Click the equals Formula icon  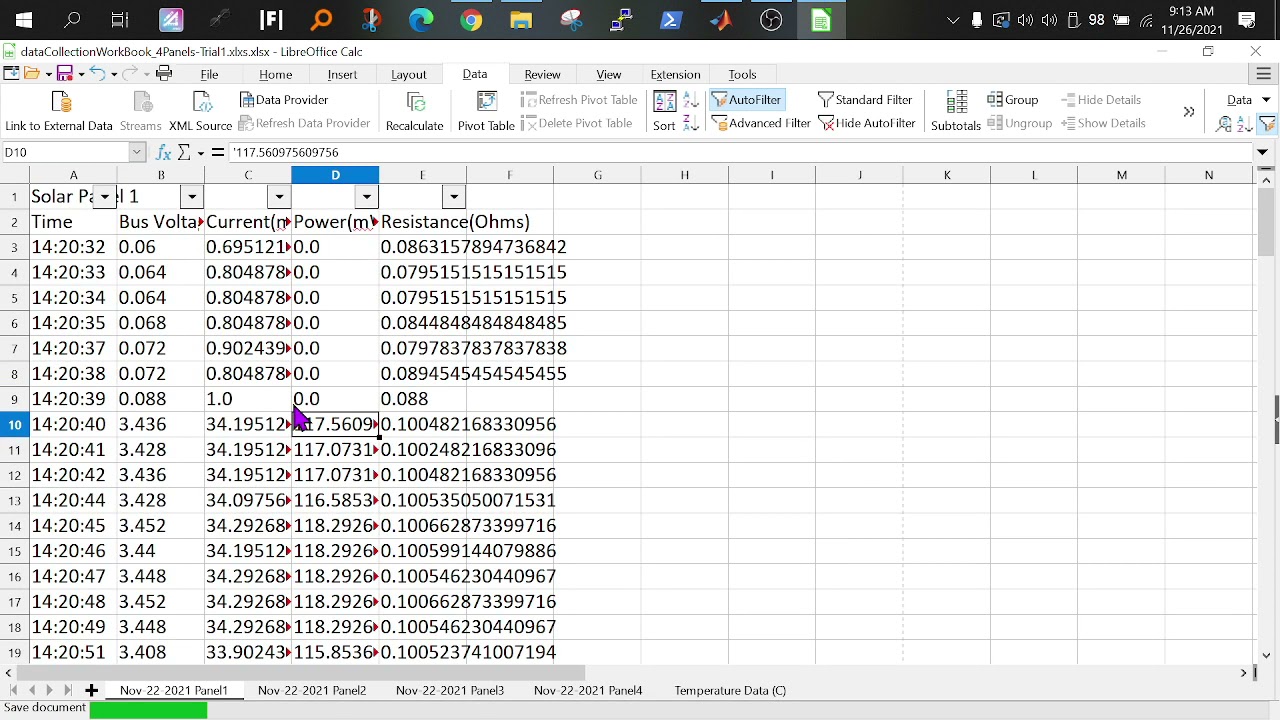click(217, 152)
